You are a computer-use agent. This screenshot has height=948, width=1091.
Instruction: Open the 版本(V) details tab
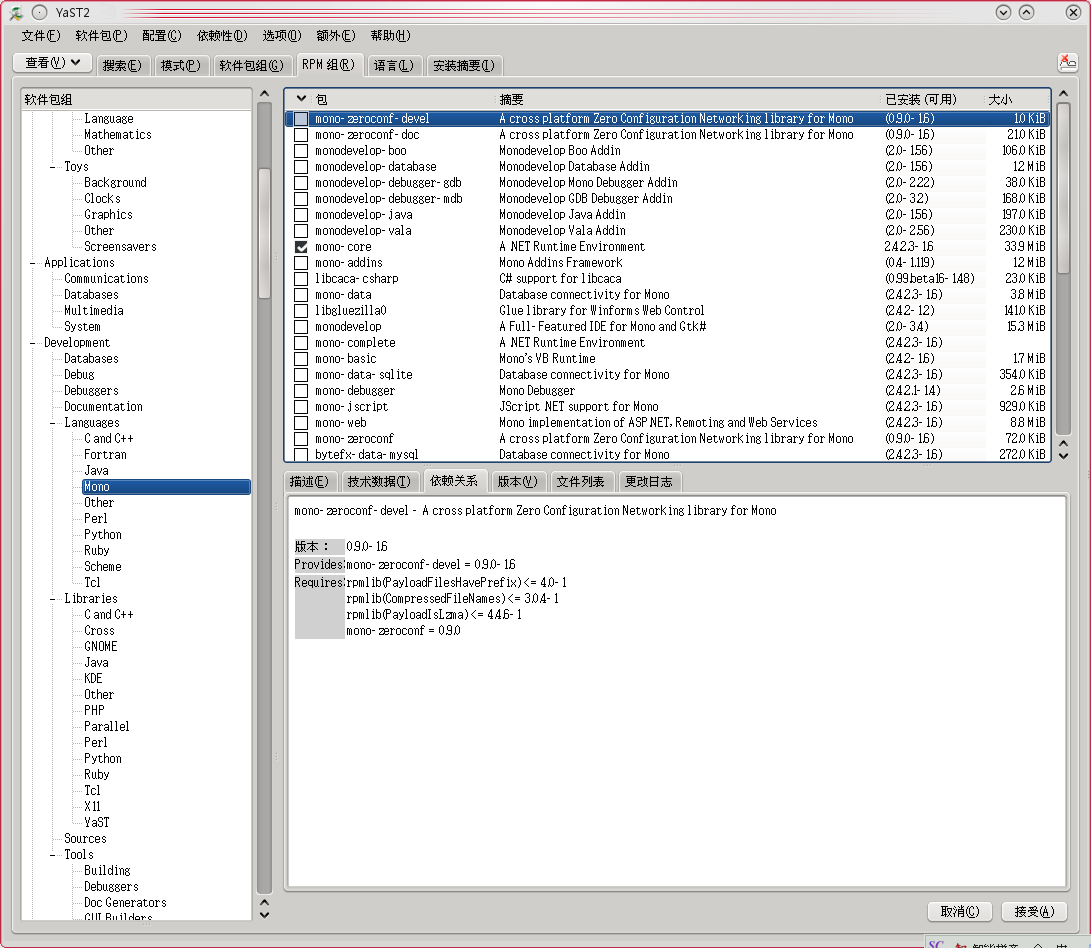[518, 482]
